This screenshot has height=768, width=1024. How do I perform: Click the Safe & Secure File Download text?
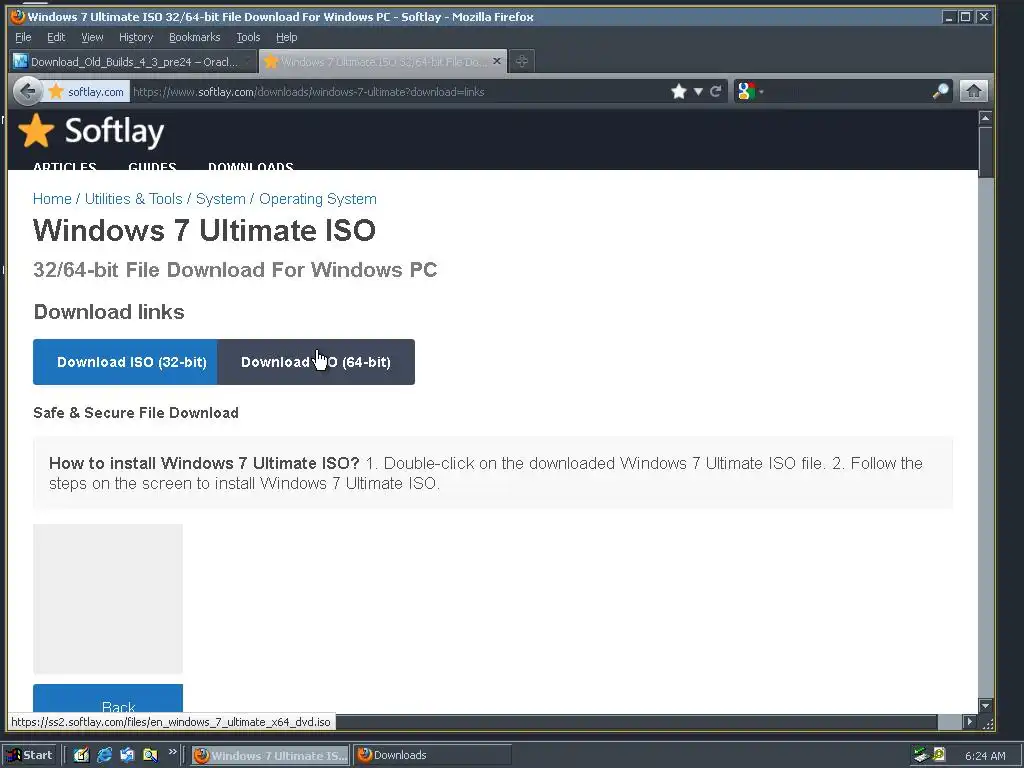click(136, 413)
